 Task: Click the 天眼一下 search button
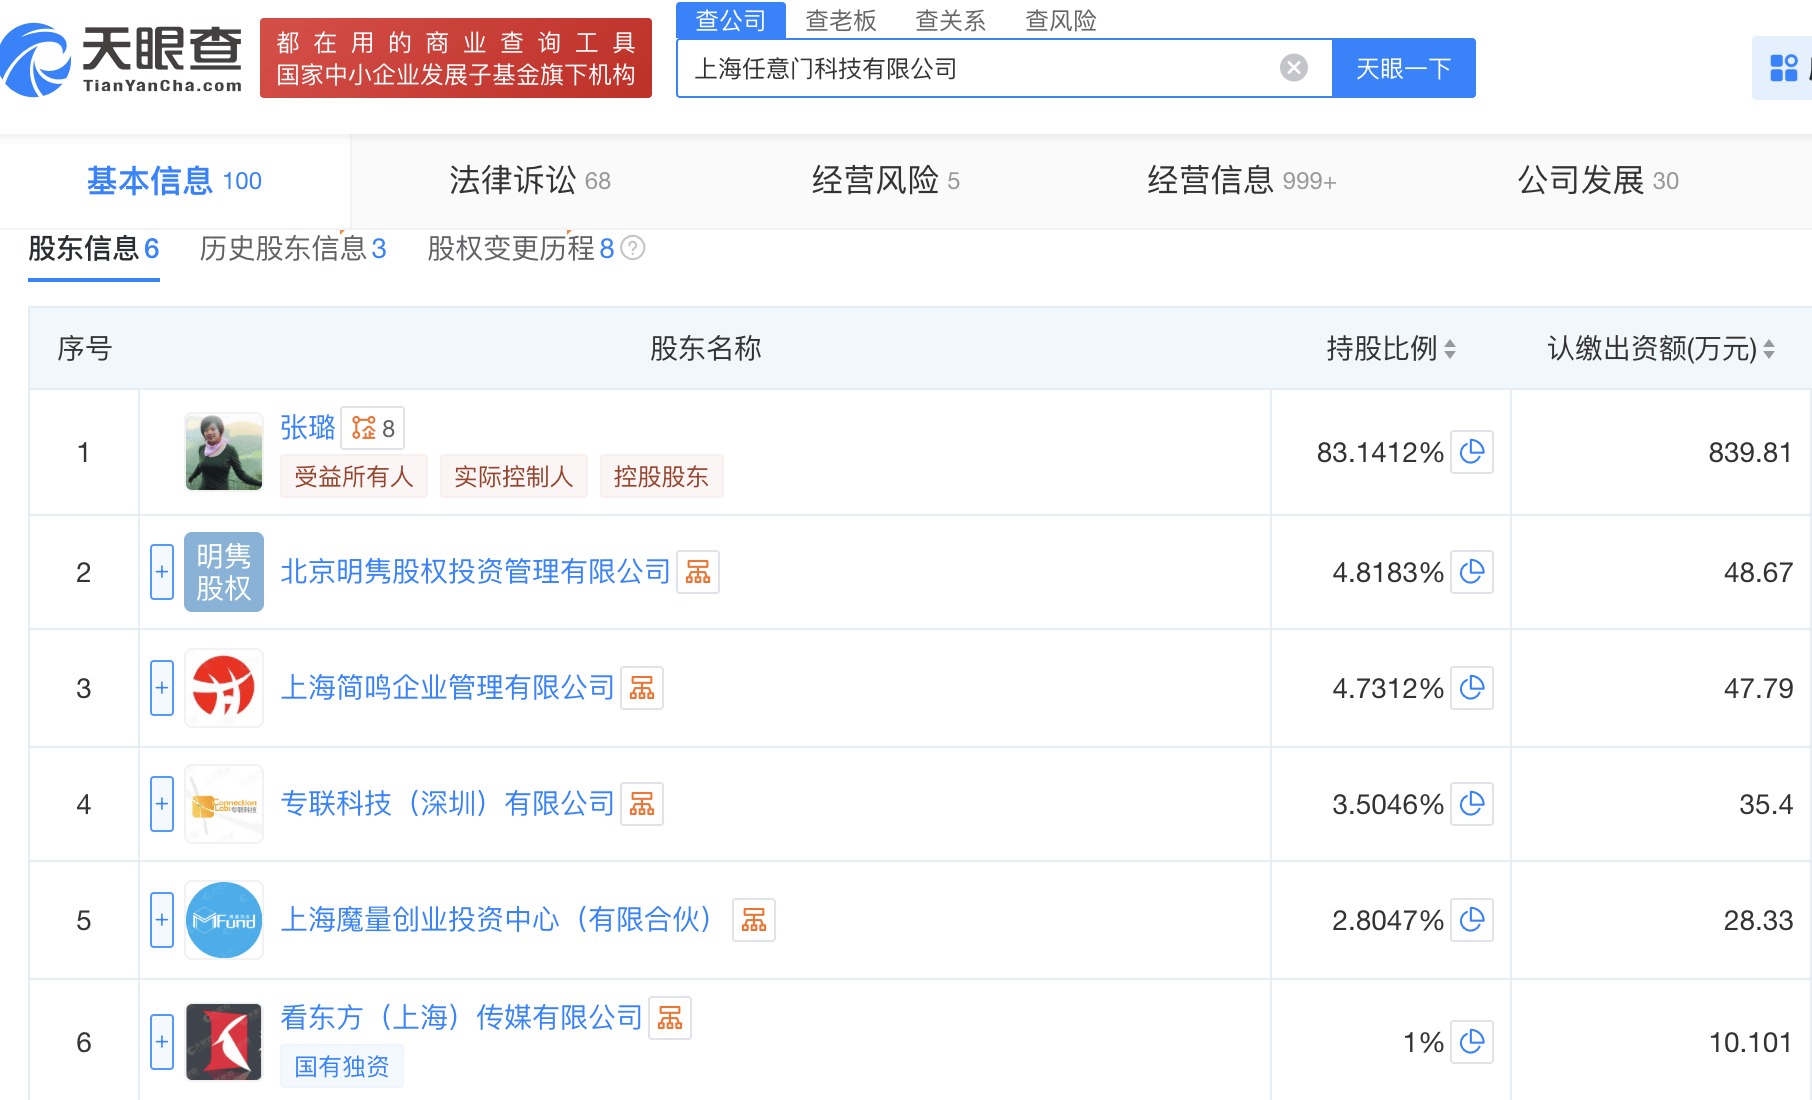1403,68
